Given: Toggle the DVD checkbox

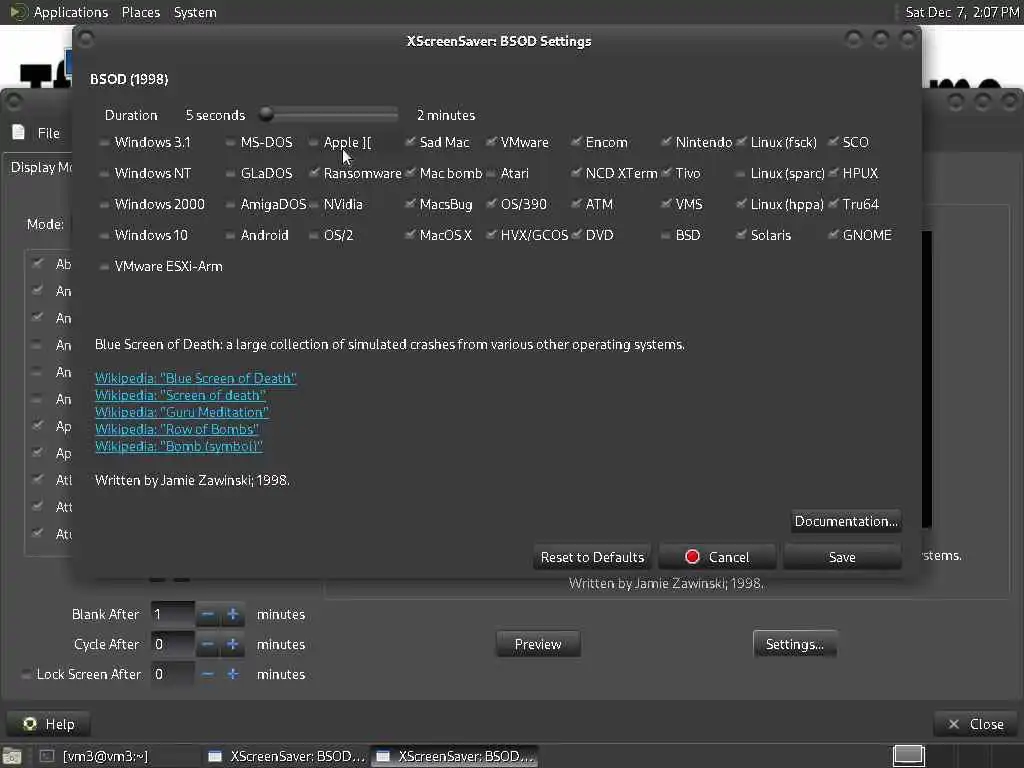Looking at the screenshot, I should pyautogui.click(x=575, y=235).
